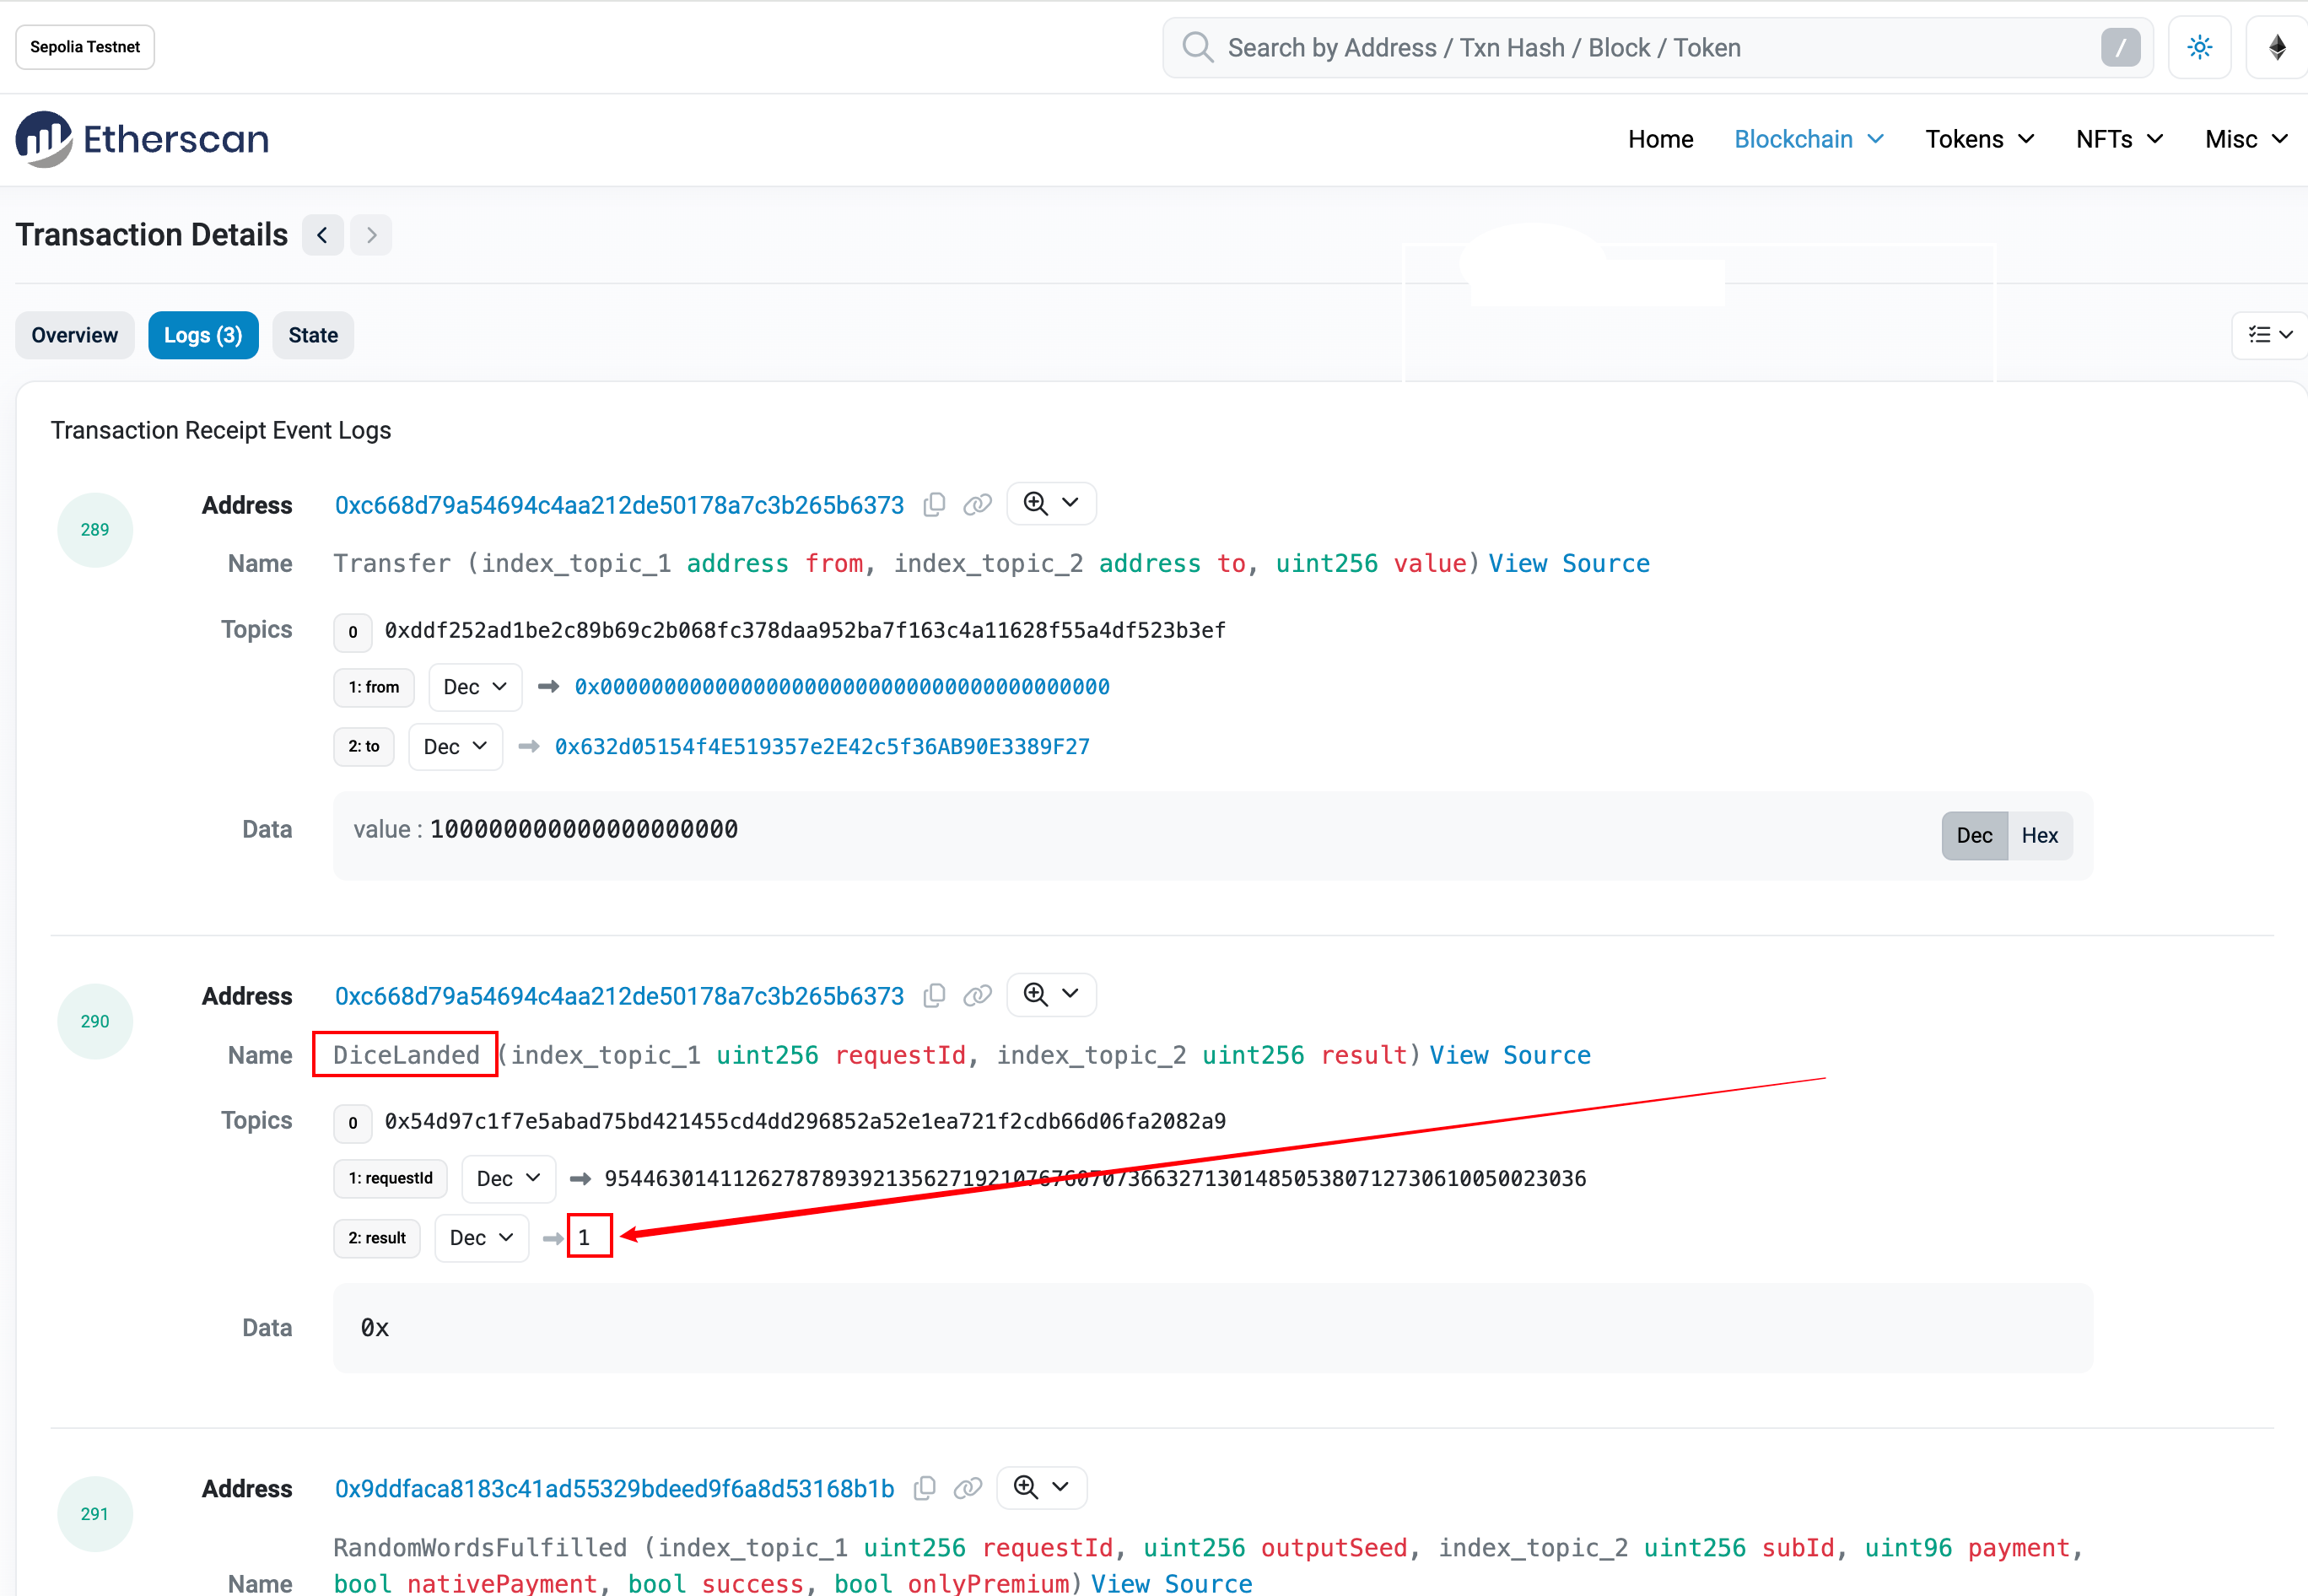
Task: Click the 1: from topic label
Action: [x=374, y=687]
